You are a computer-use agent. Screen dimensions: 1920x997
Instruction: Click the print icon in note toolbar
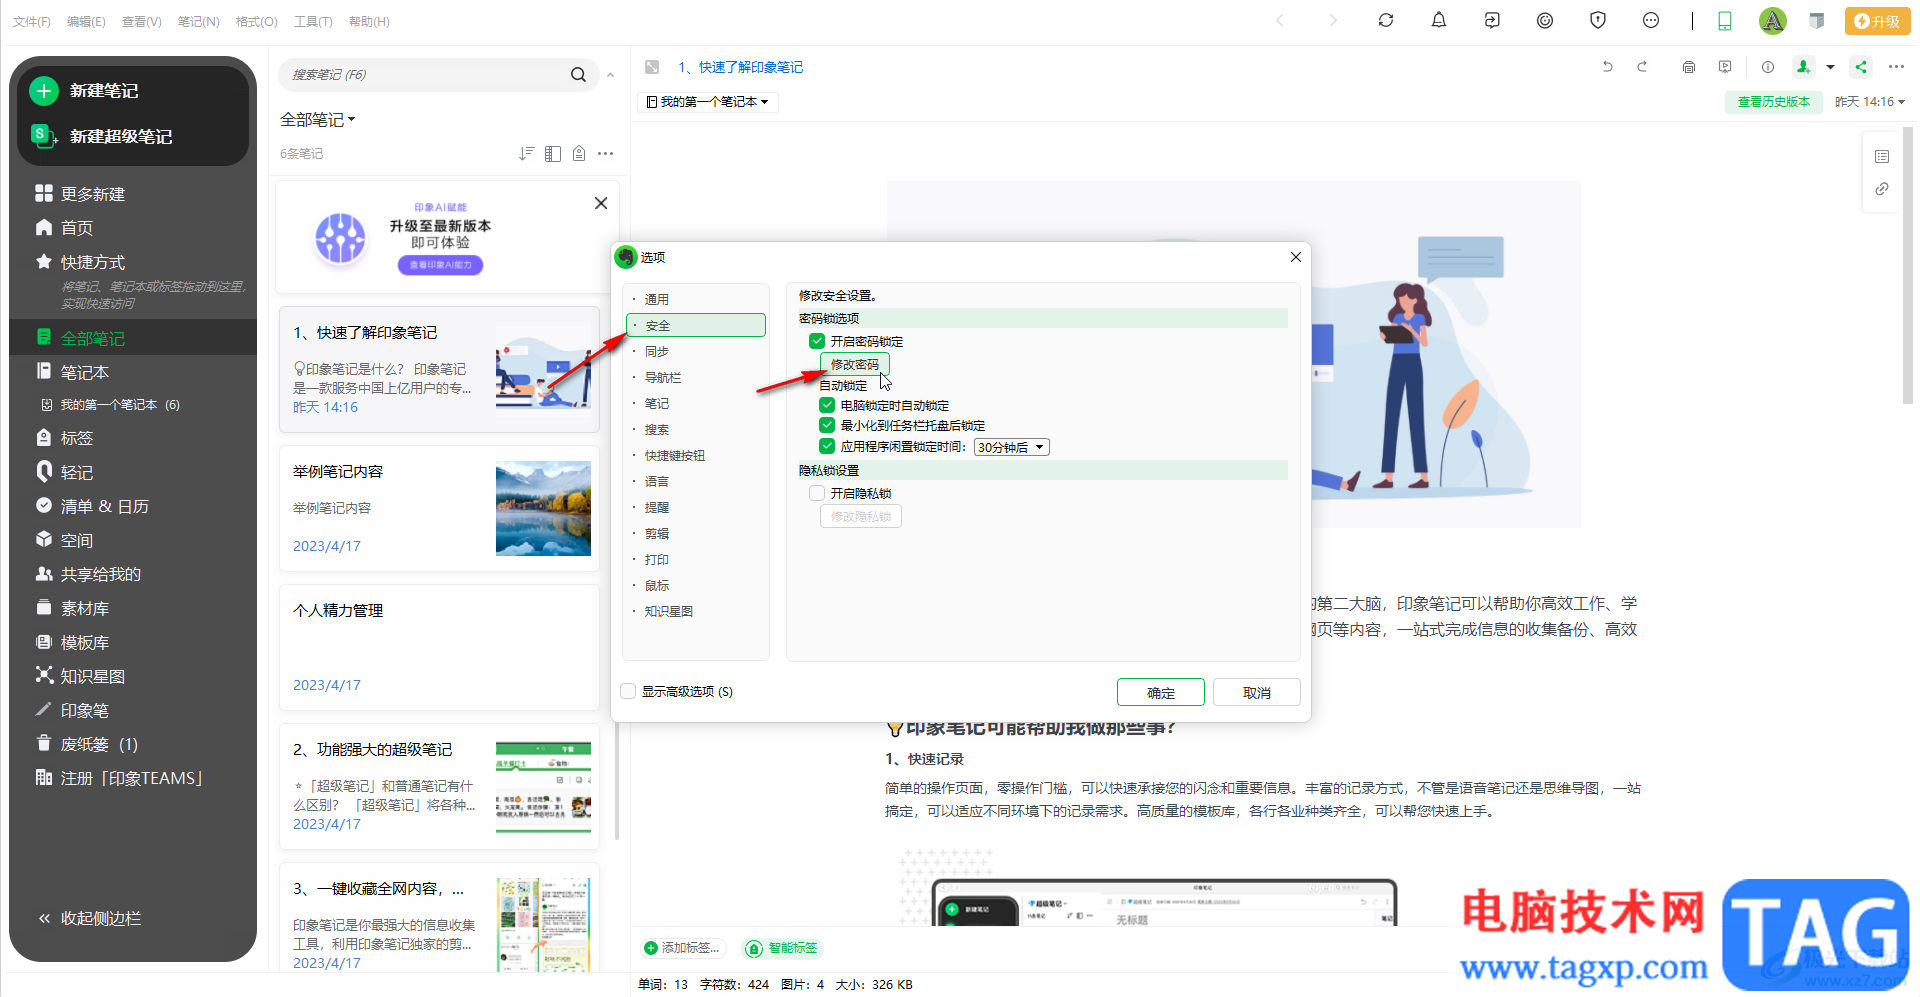point(1689,67)
